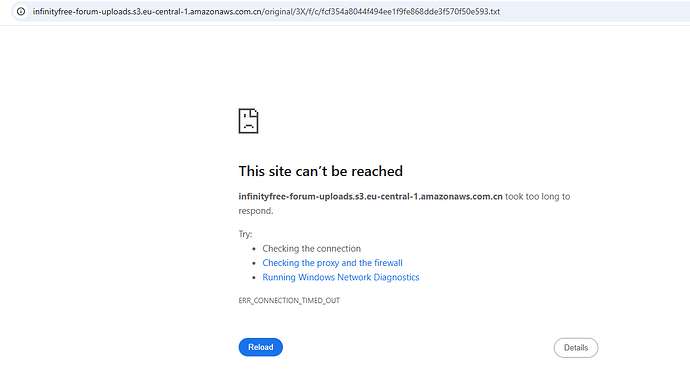Click the This site can't be reached heading
The image size is (690, 381).
pyautogui.click(x=320, y=171)
